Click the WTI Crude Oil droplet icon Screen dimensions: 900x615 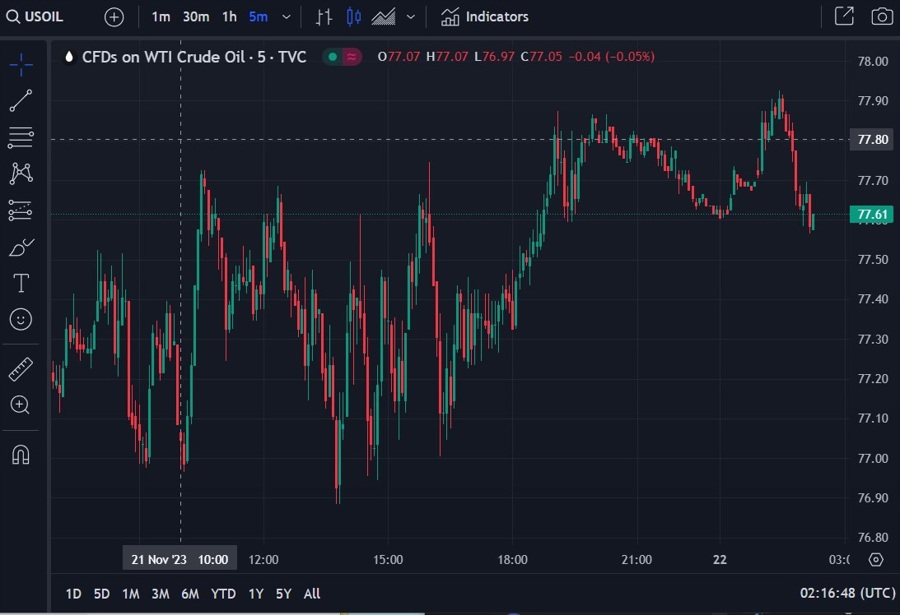(69, 57)
